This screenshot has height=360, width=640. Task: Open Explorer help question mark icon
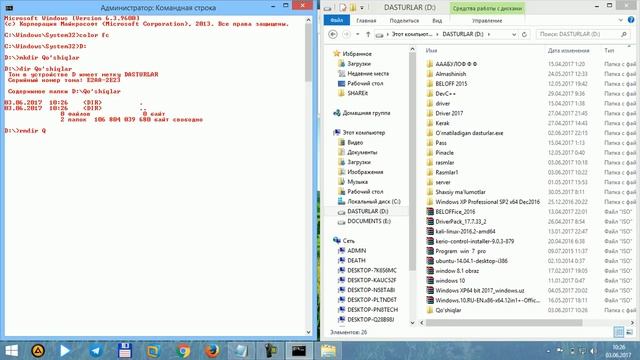[x=631, y=20]
